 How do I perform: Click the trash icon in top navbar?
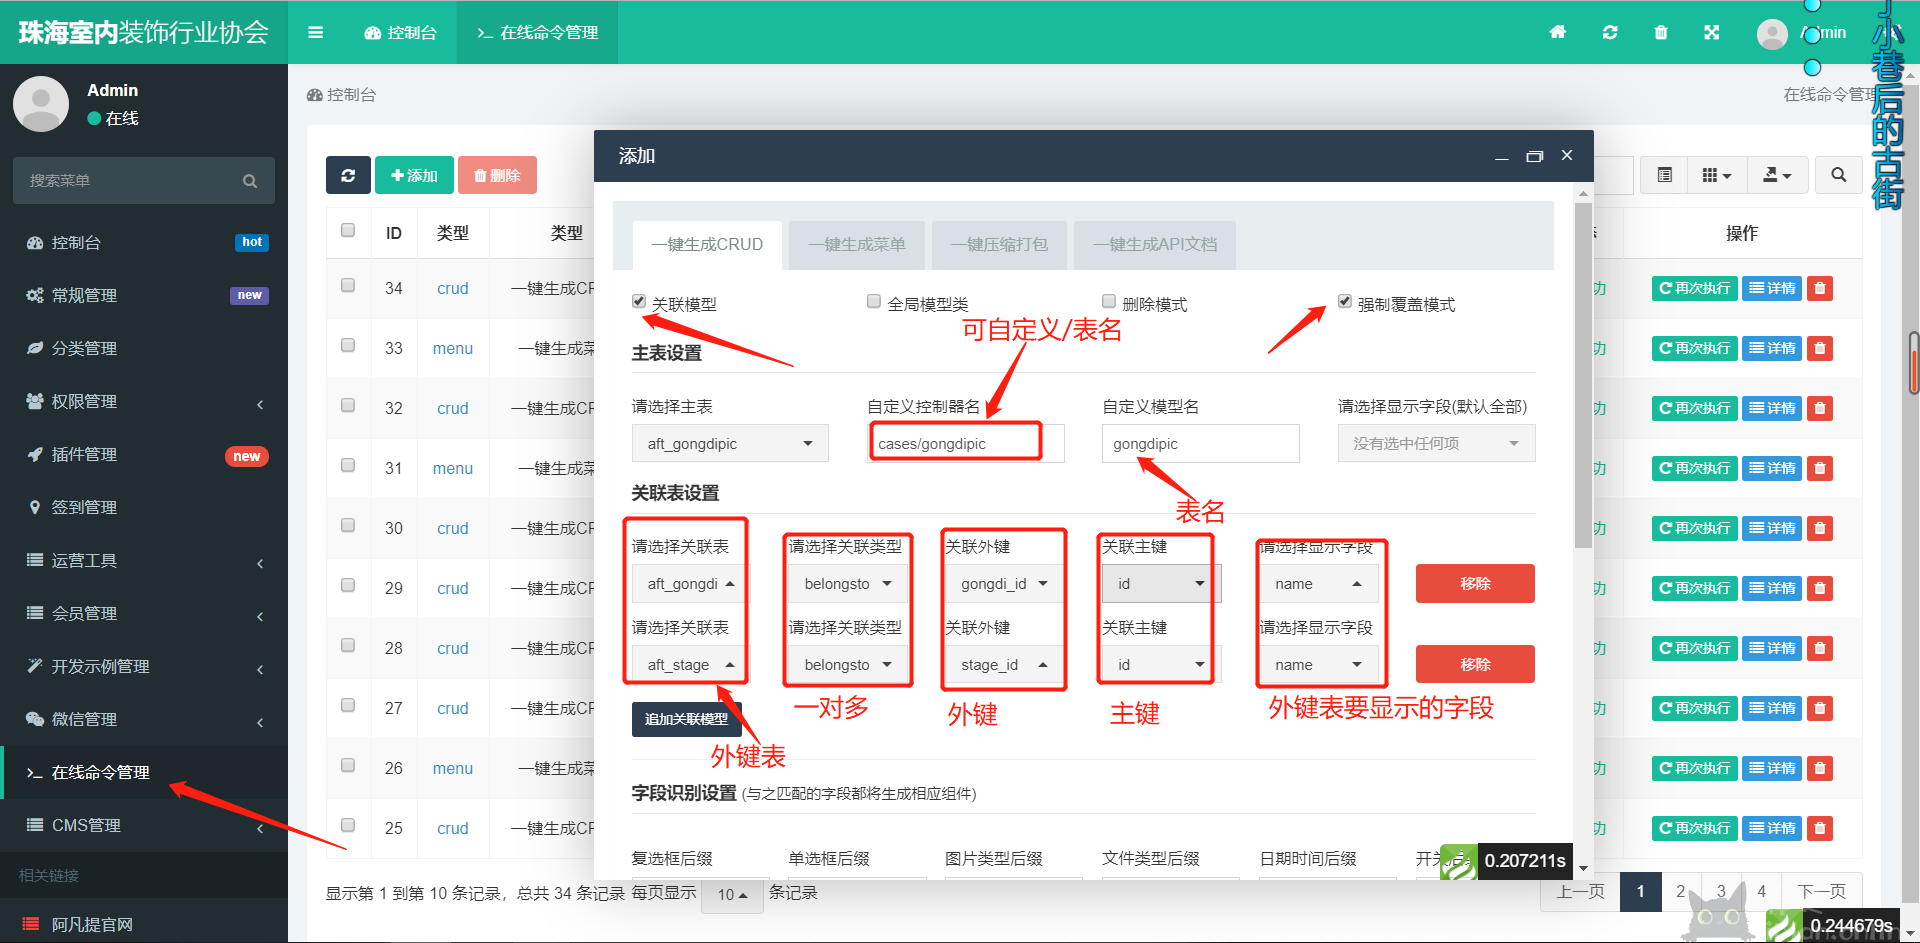[x=1661, y=32]
